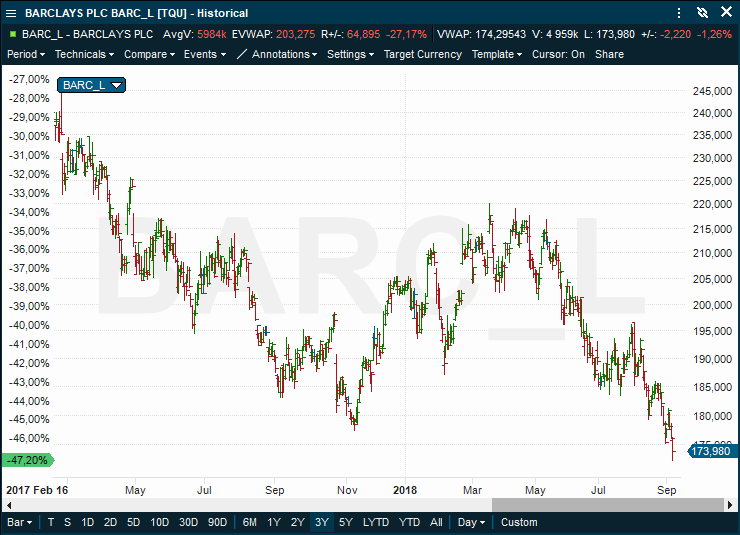Click the VWAP: 174,29543 value
The image size is (740, 535).
pos(481,34)
